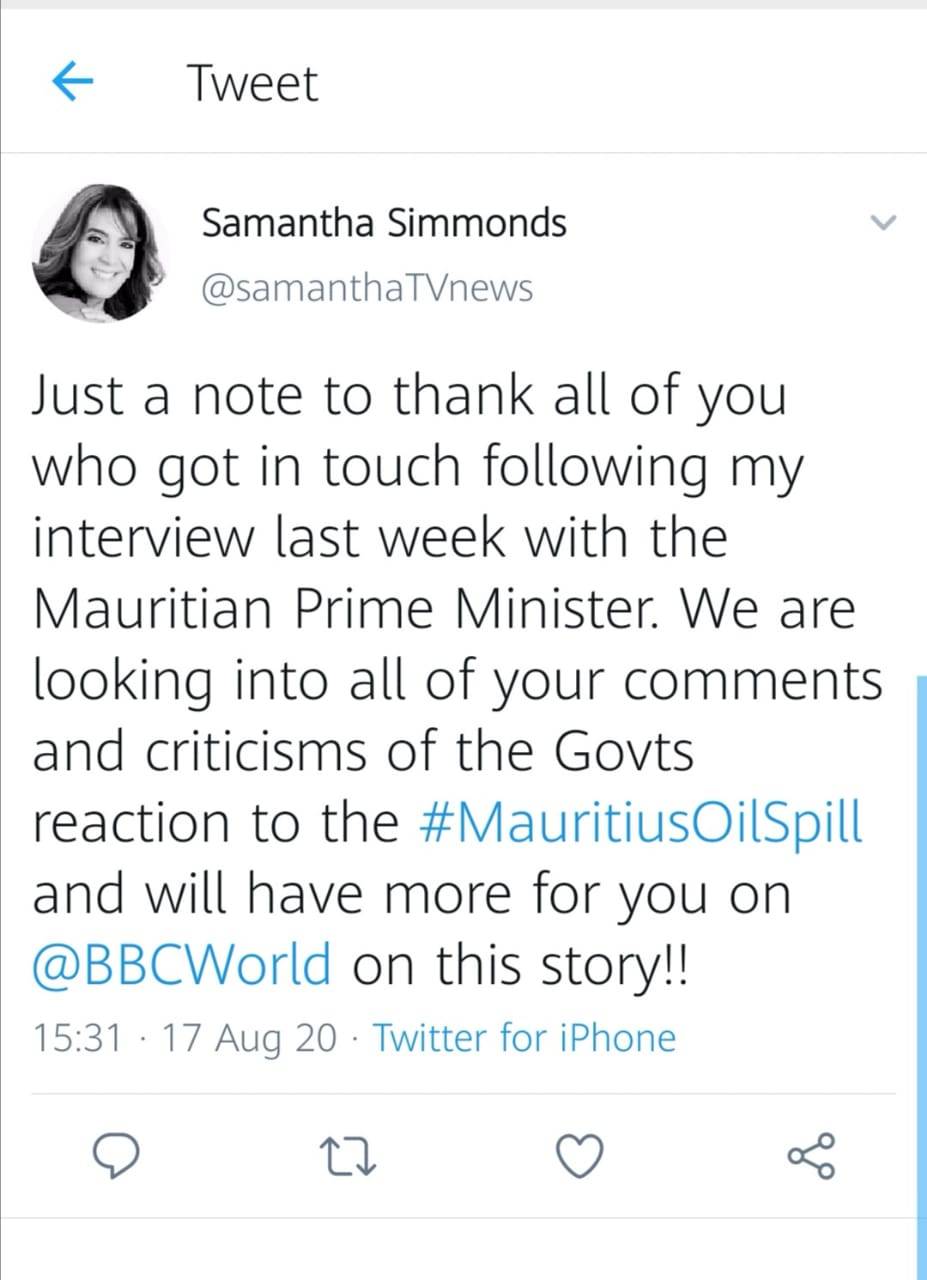Open the @samanthaTVnews handle
Image resolution: width=927 pixels, height=1280 pixels.
point(367,289)
